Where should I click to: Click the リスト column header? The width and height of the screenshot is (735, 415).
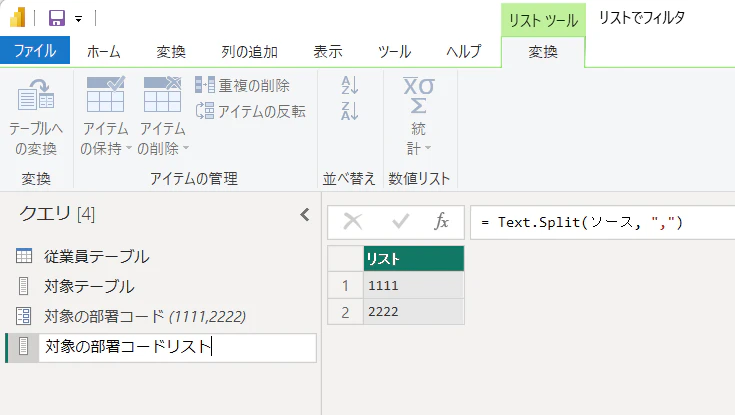(x=414, y=259)
